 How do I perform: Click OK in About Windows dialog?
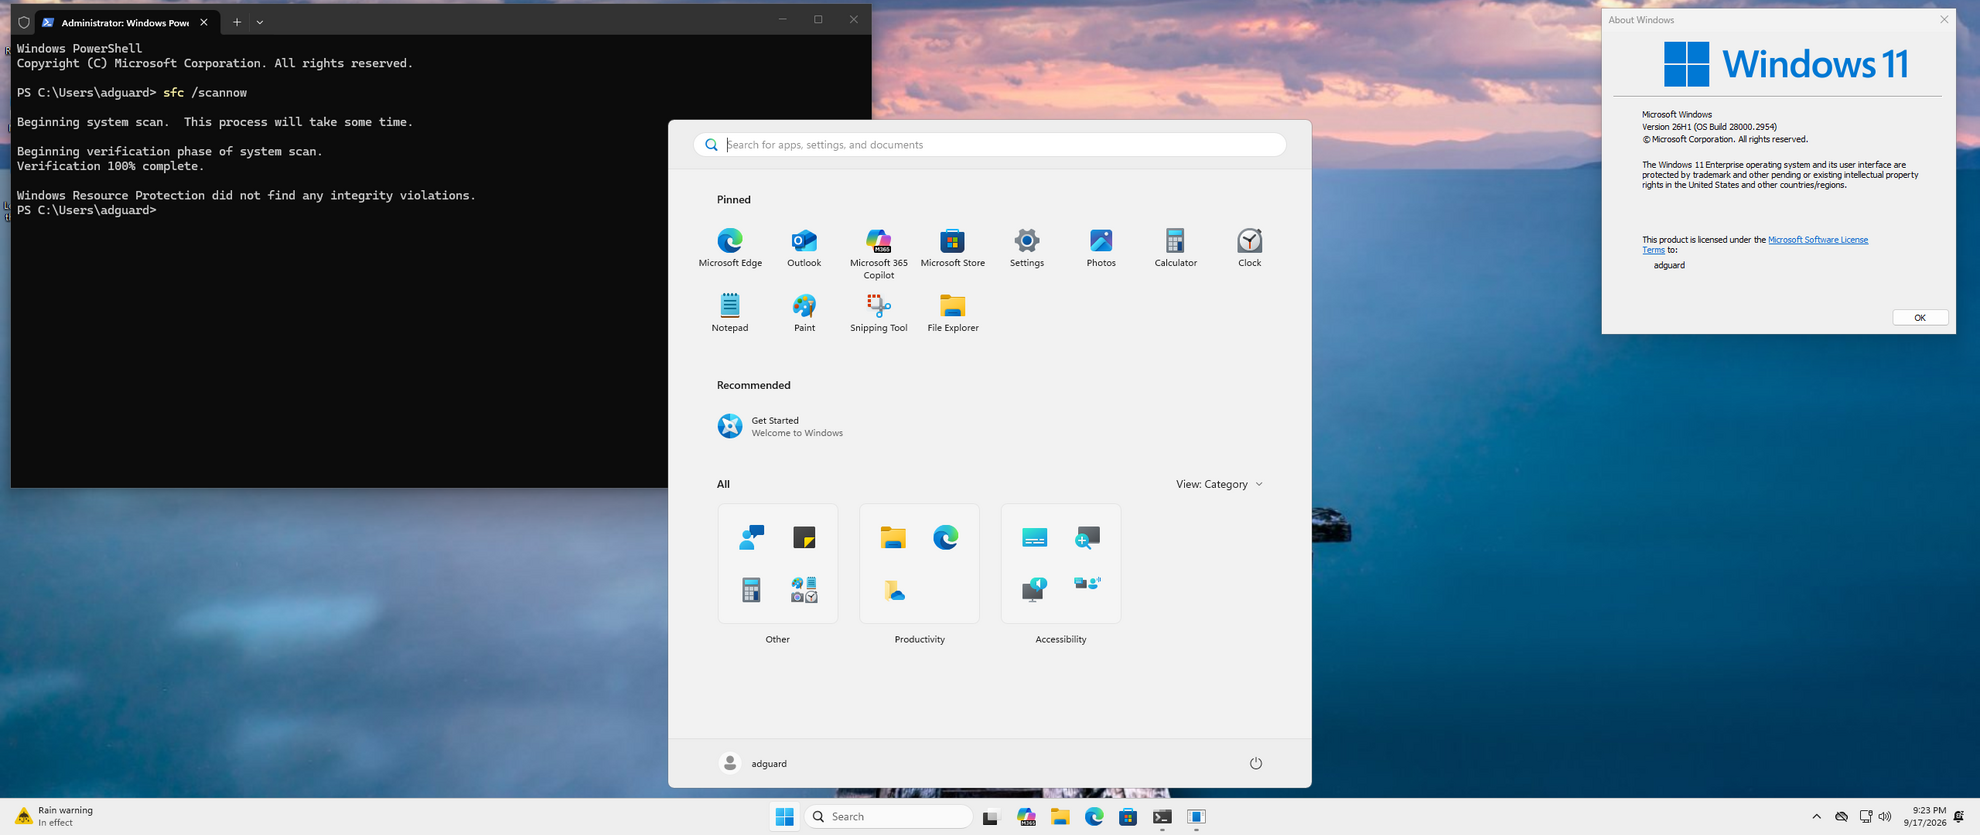click(1919, 317)
